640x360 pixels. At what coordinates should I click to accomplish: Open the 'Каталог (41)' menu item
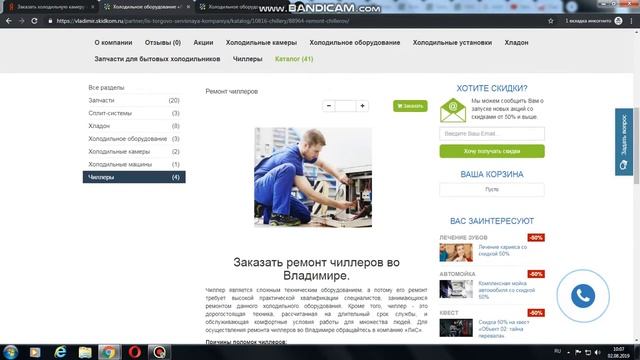[294, 59]
